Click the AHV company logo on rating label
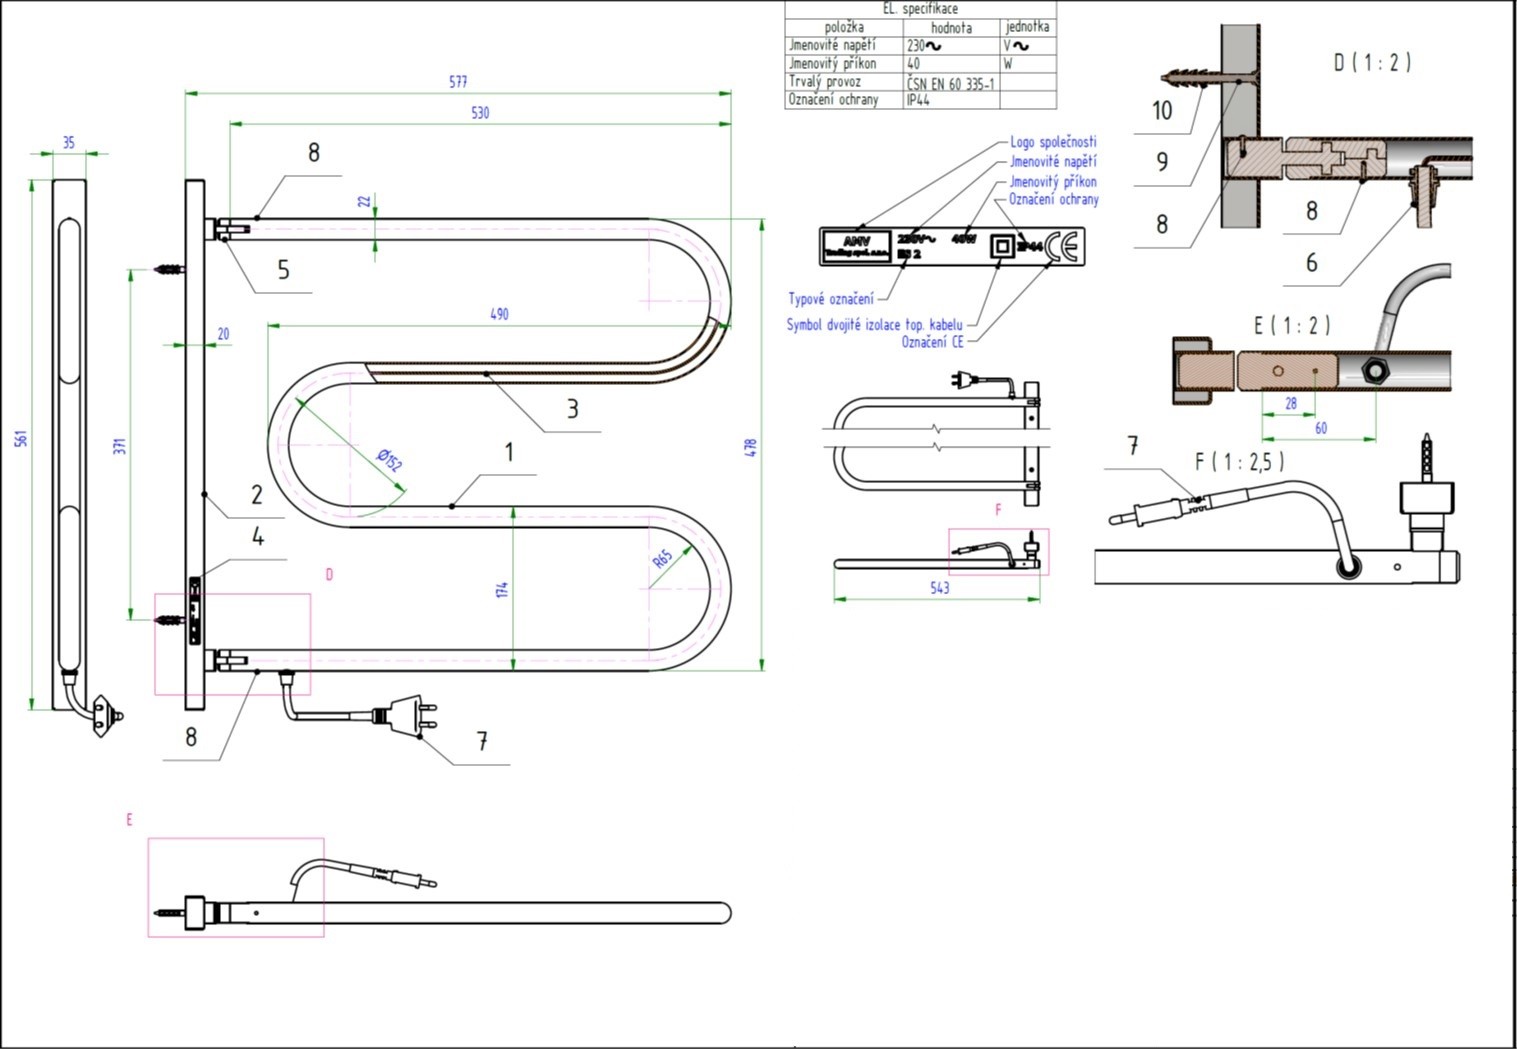Image resolution: width=1517 pixels, height=1049 pixels. pyautogui.click(x=857, y=241)
